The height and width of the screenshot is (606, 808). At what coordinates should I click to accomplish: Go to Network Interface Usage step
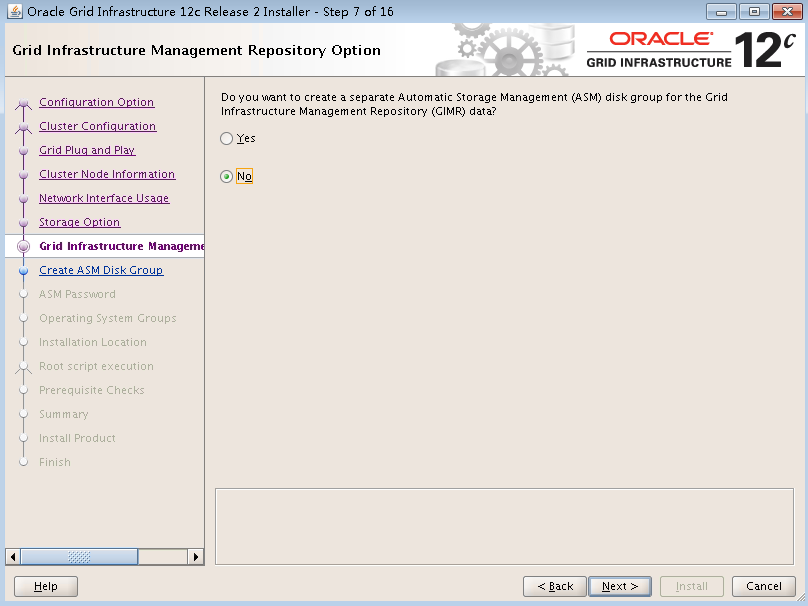(104, 198)
